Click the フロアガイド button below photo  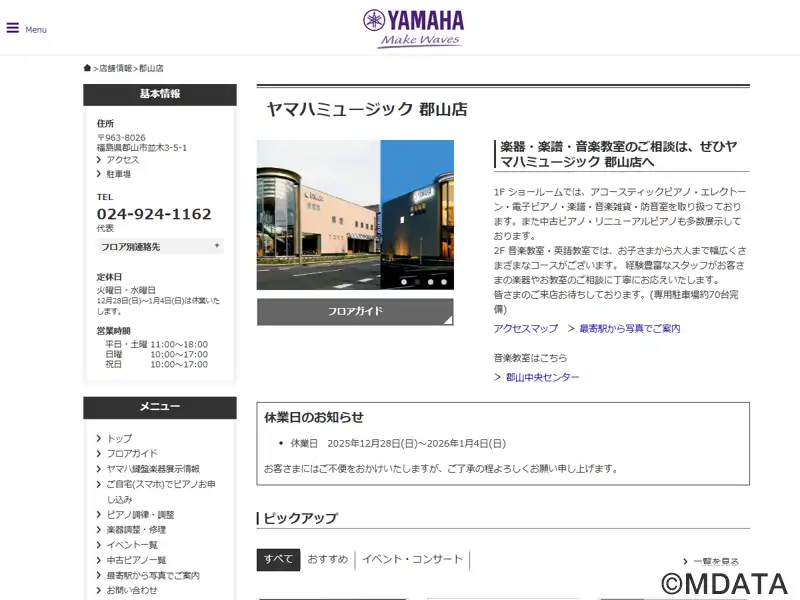coord(355,311)
